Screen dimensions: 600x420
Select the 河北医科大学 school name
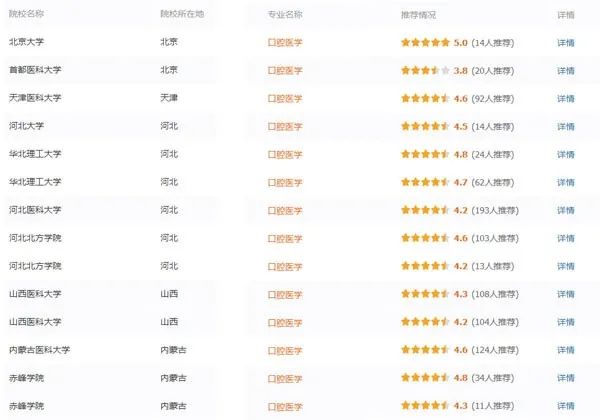click(x=35, y=210)
